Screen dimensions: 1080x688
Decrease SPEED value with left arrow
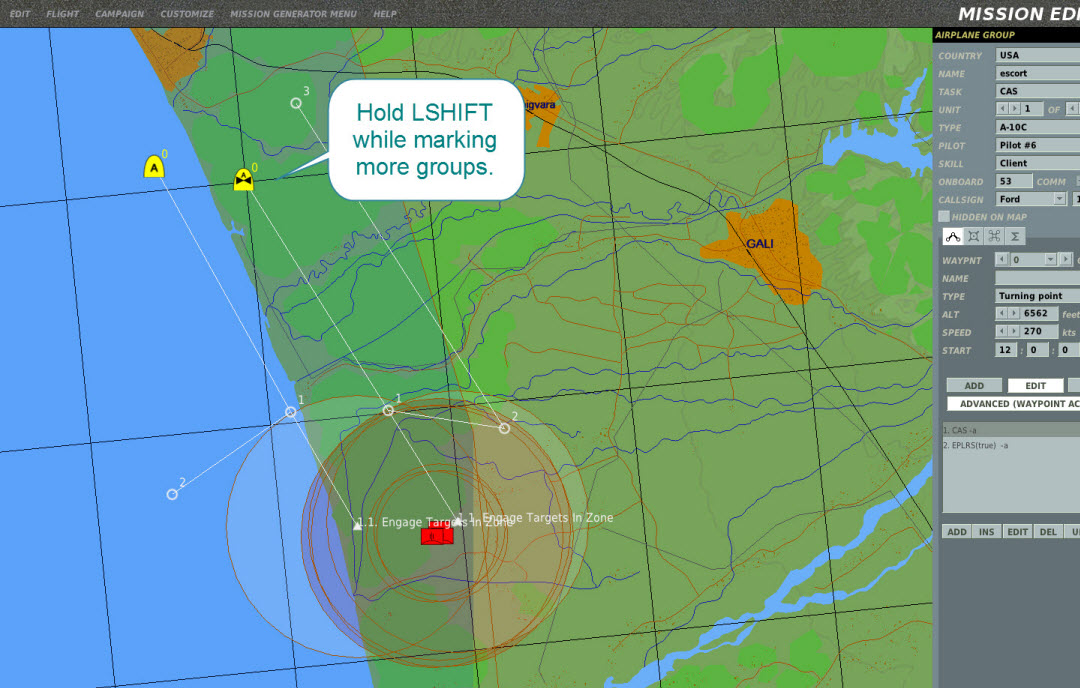(1002, 331)
